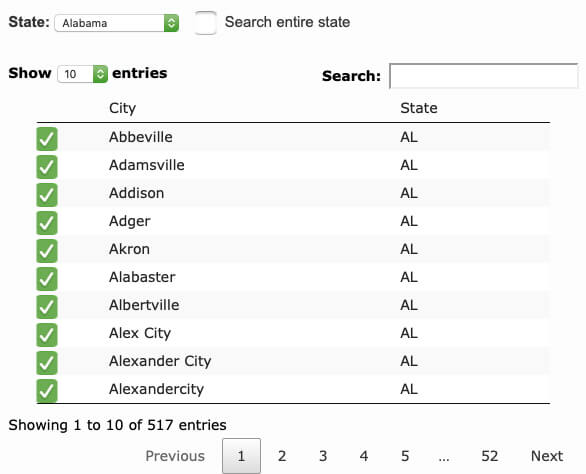Toggle the Addison row checkbox
The height and width of the screenshot is (474, 586).
click(x=47, y=195)
